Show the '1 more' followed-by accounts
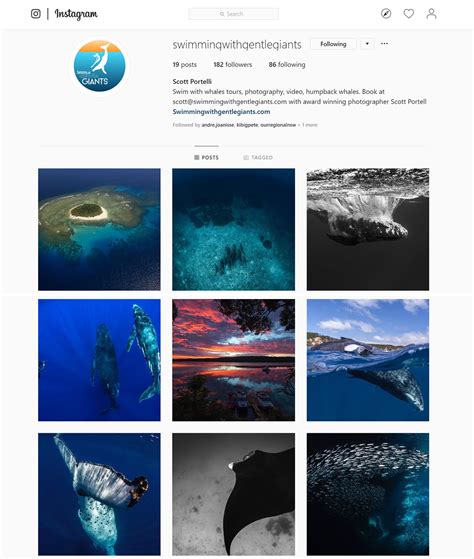This screenshot has height=559, width=474. [x=309, y=125]
